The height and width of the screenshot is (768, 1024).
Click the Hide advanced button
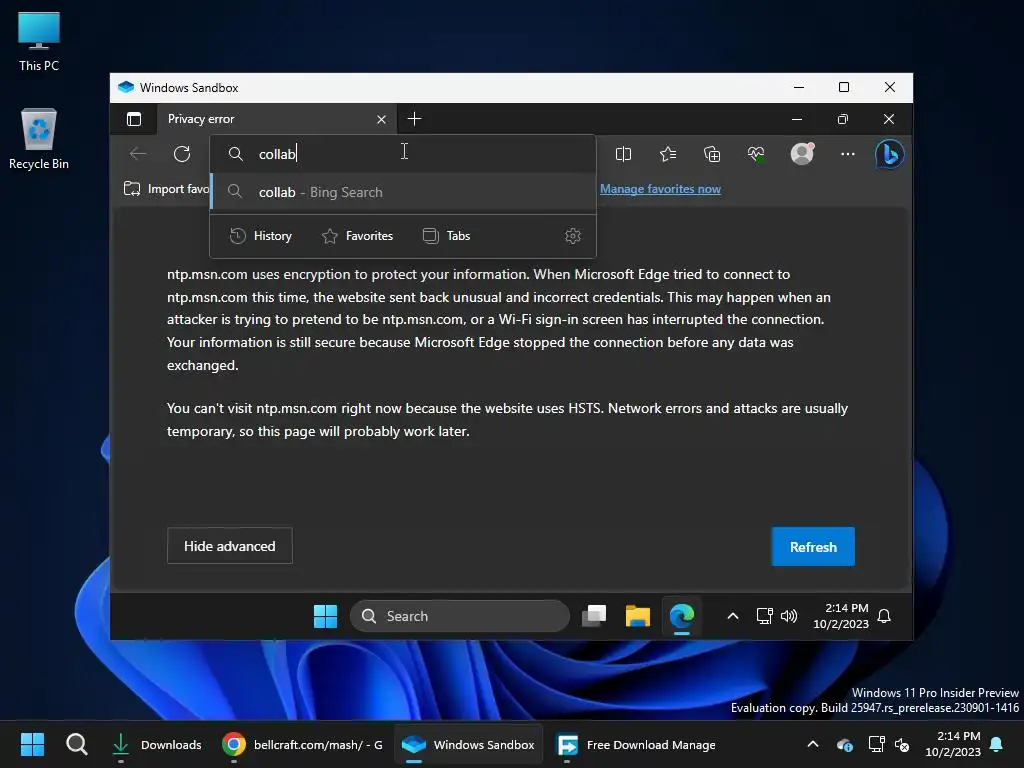230,546
